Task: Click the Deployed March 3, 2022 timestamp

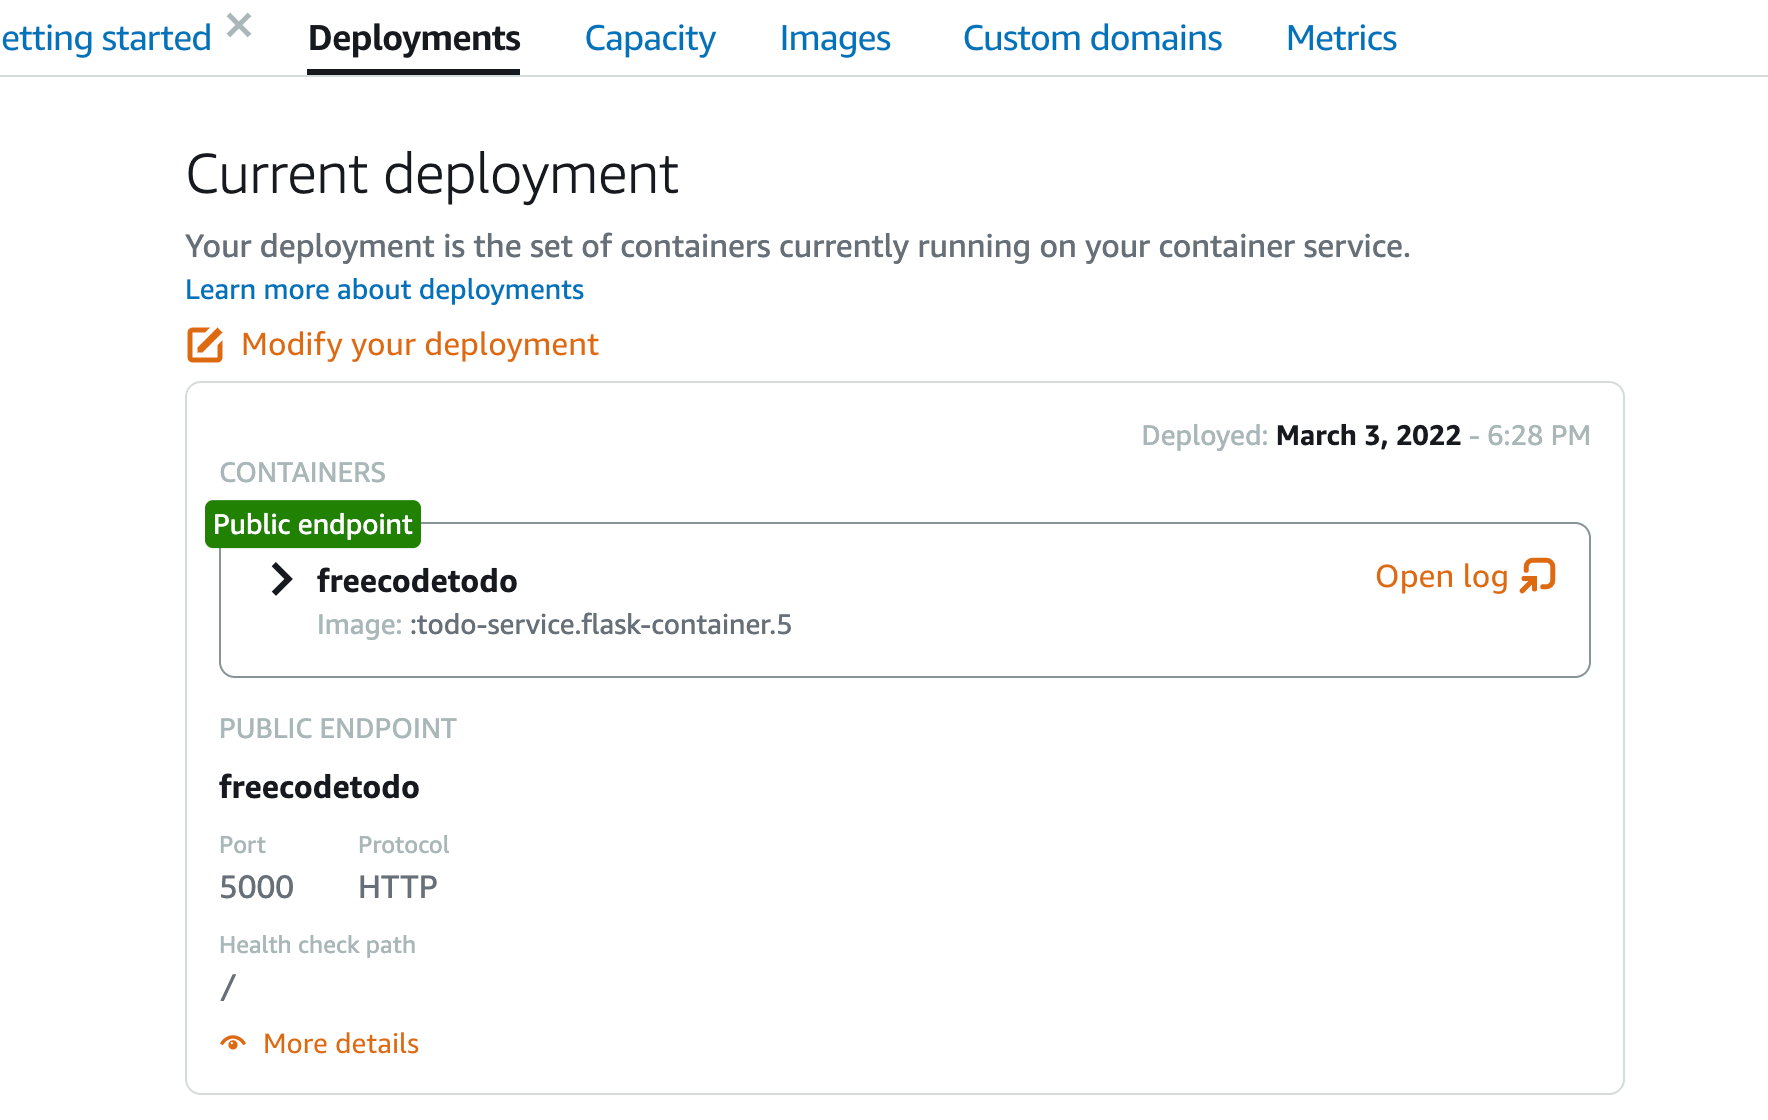Action: [x=1366, y=436]
